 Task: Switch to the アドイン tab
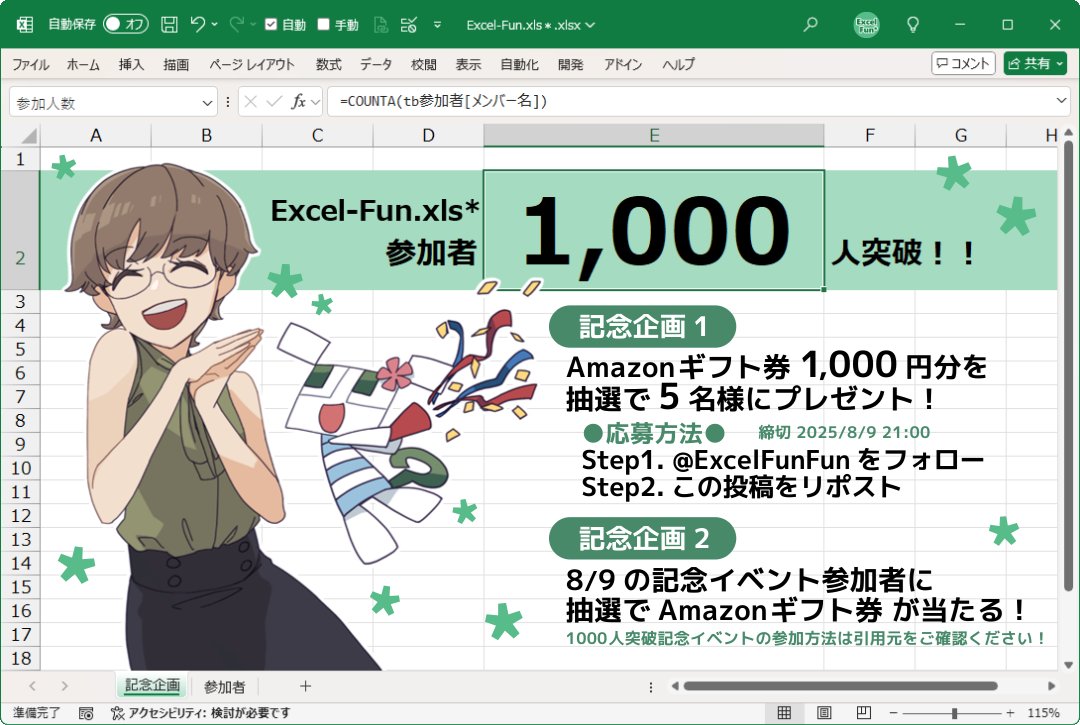[623, 64]
